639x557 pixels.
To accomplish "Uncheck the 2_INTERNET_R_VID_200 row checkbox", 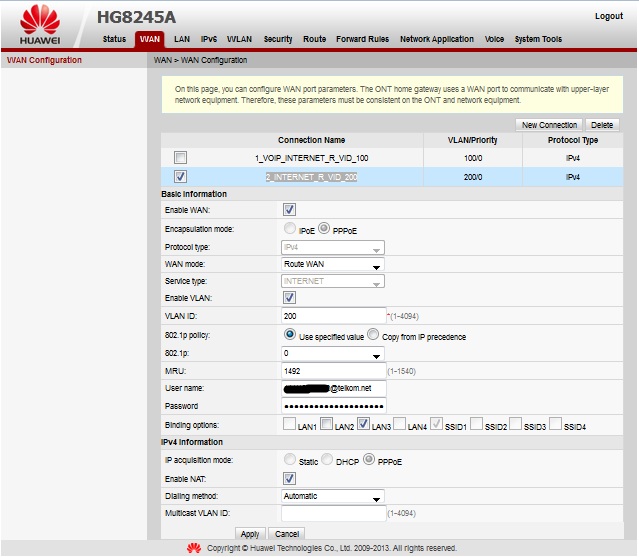I will (x=180, y=176).
